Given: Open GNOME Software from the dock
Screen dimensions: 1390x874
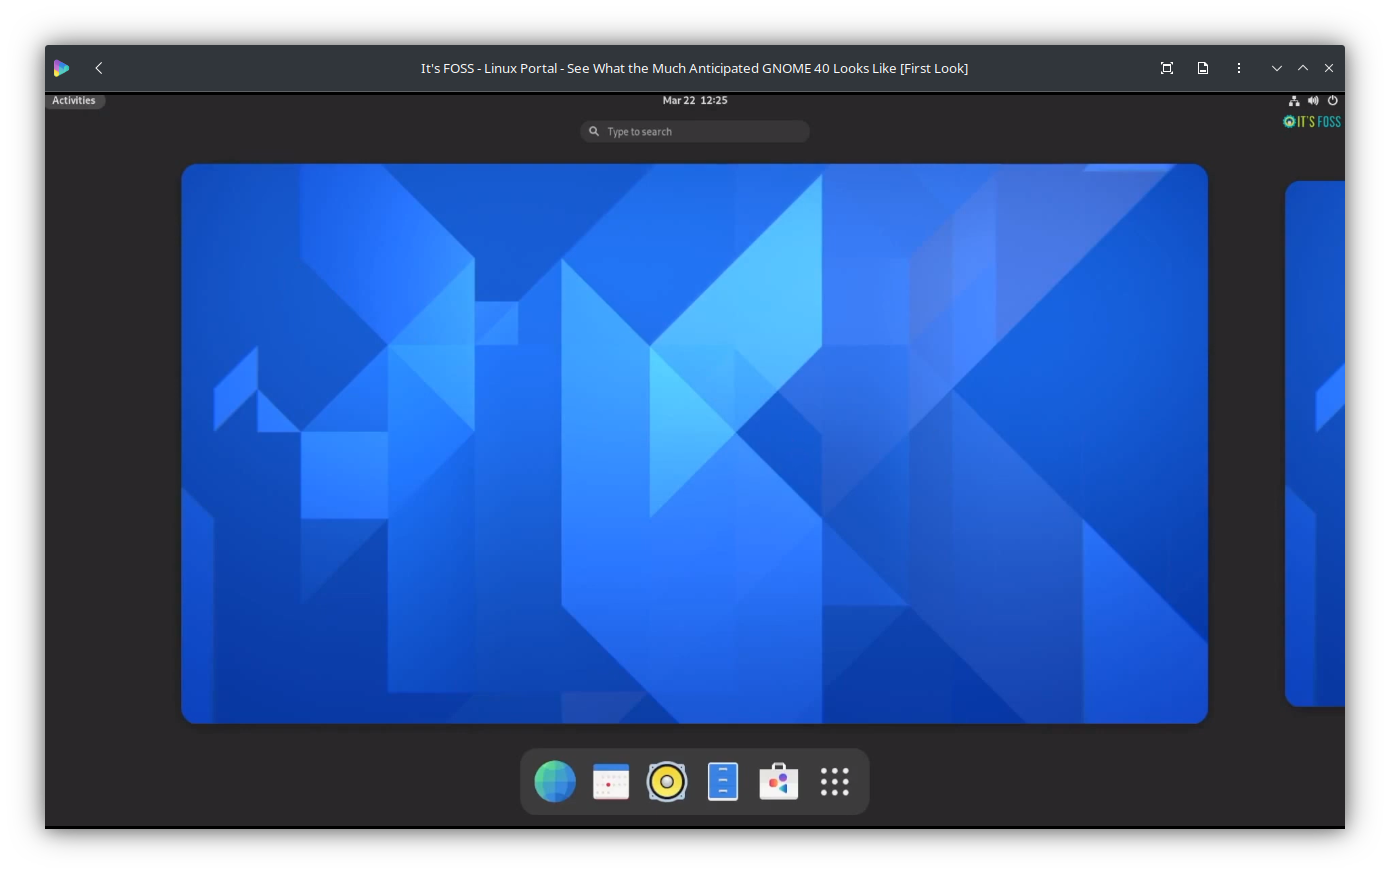Looking at the screenshot, I should 778,781.
